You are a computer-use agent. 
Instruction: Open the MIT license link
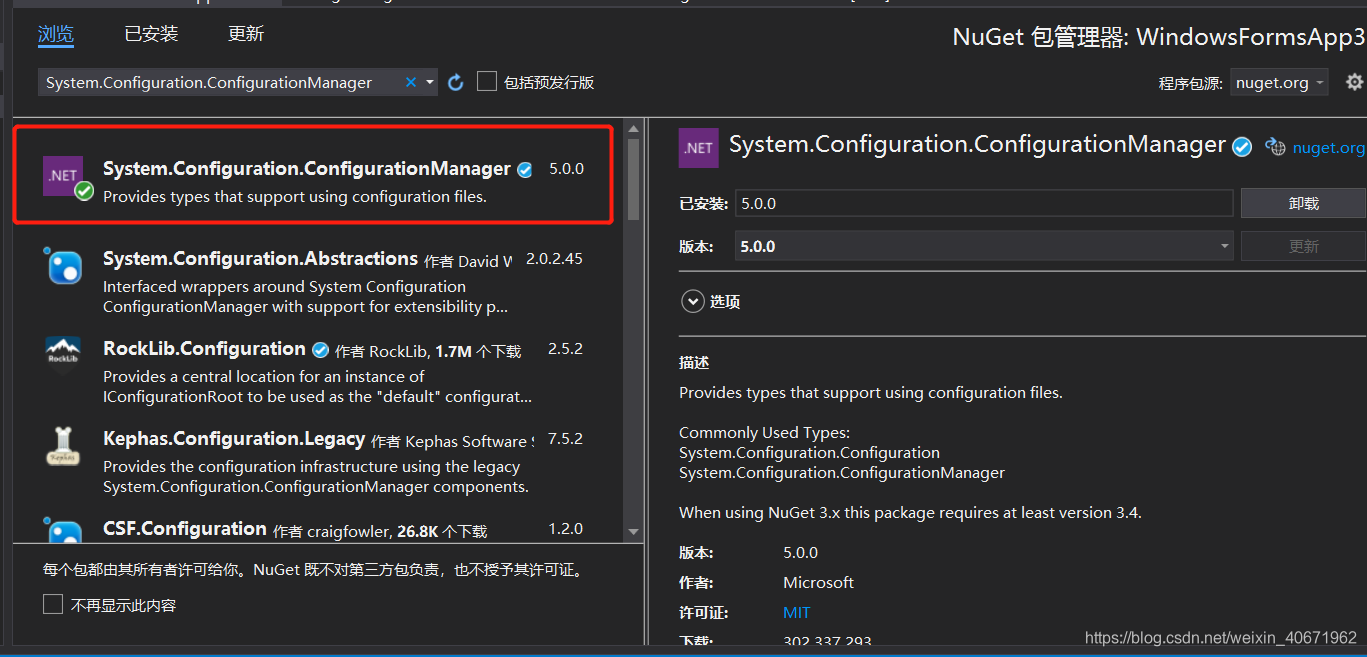[x=797, y=612]
